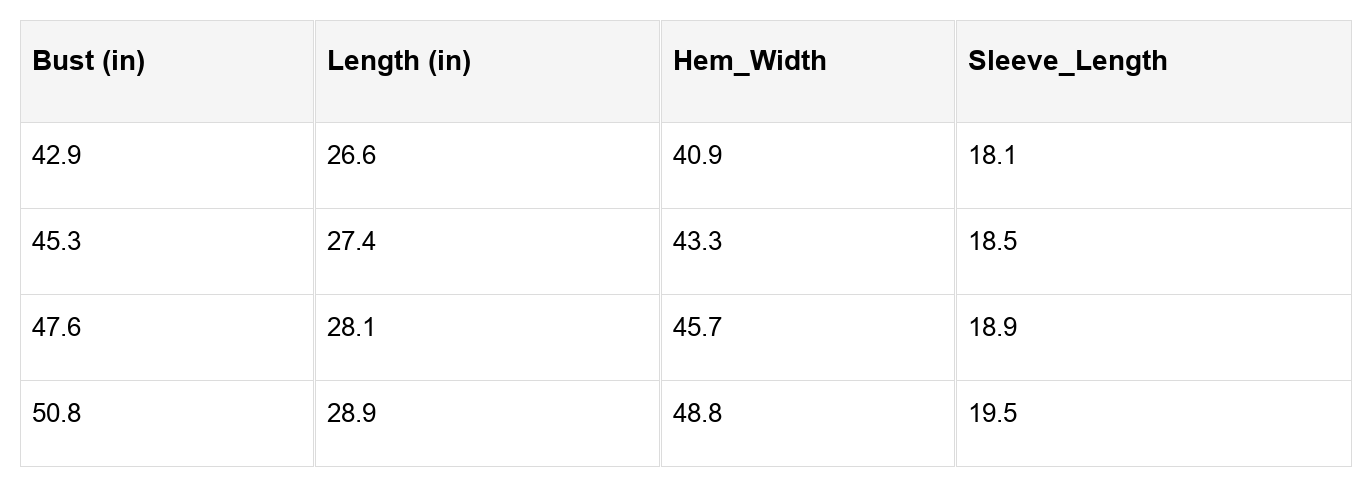This screenshot has width=1371, height=486.
Task: Click the 47.6 bust cell
Action: pyautogui.click(x=56, y=328)
